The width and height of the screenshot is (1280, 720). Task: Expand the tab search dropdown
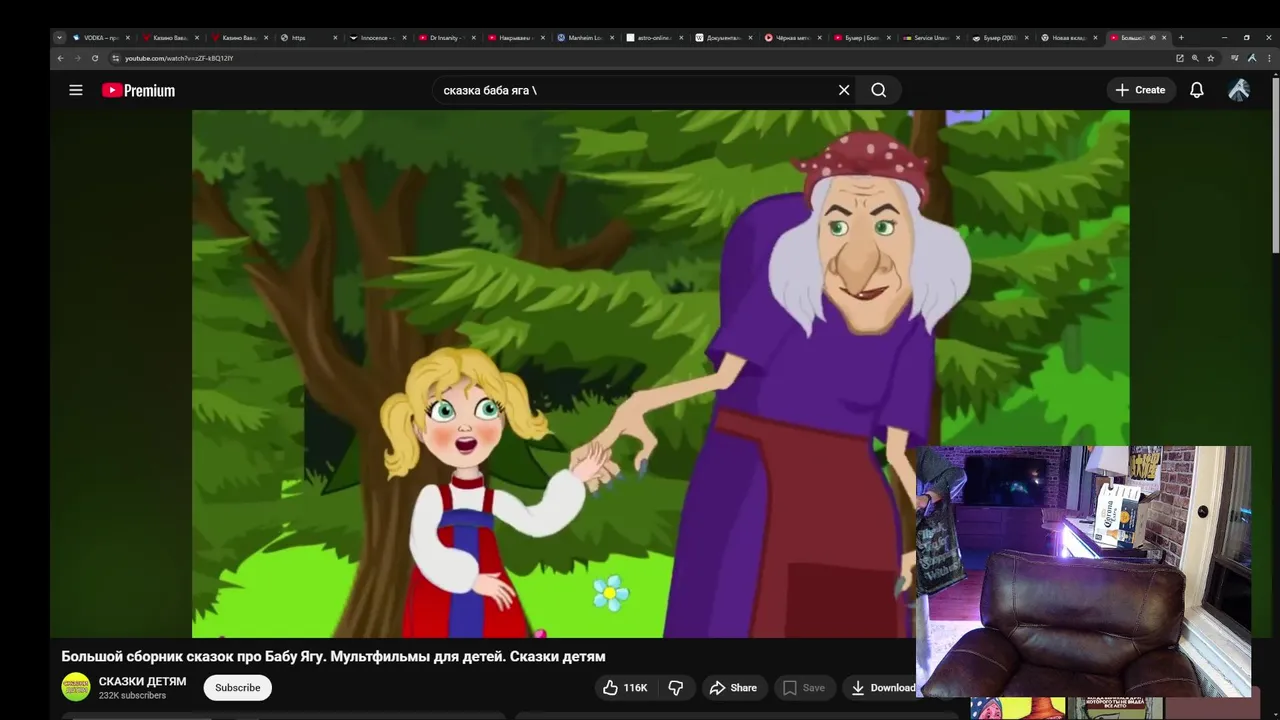pos(59,38)
